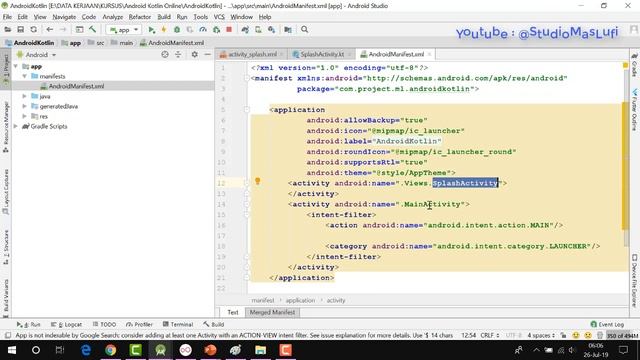Fold the application tag at line 5
This screenshot has width=640, height=360.
tap(247, 110)
